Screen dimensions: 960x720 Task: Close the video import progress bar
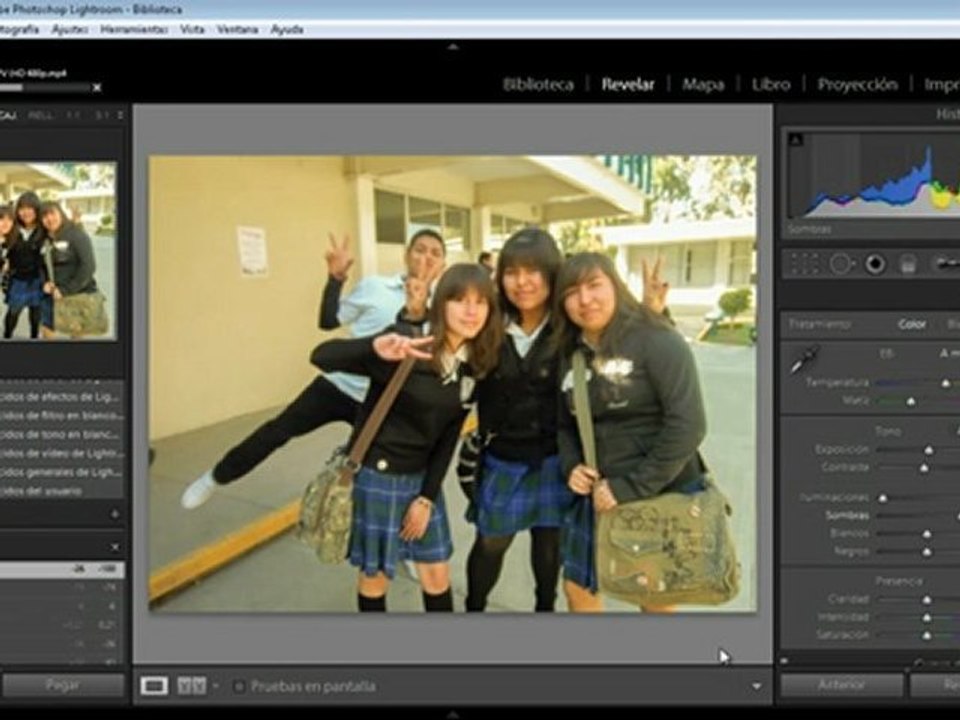[x=97, y=88]
